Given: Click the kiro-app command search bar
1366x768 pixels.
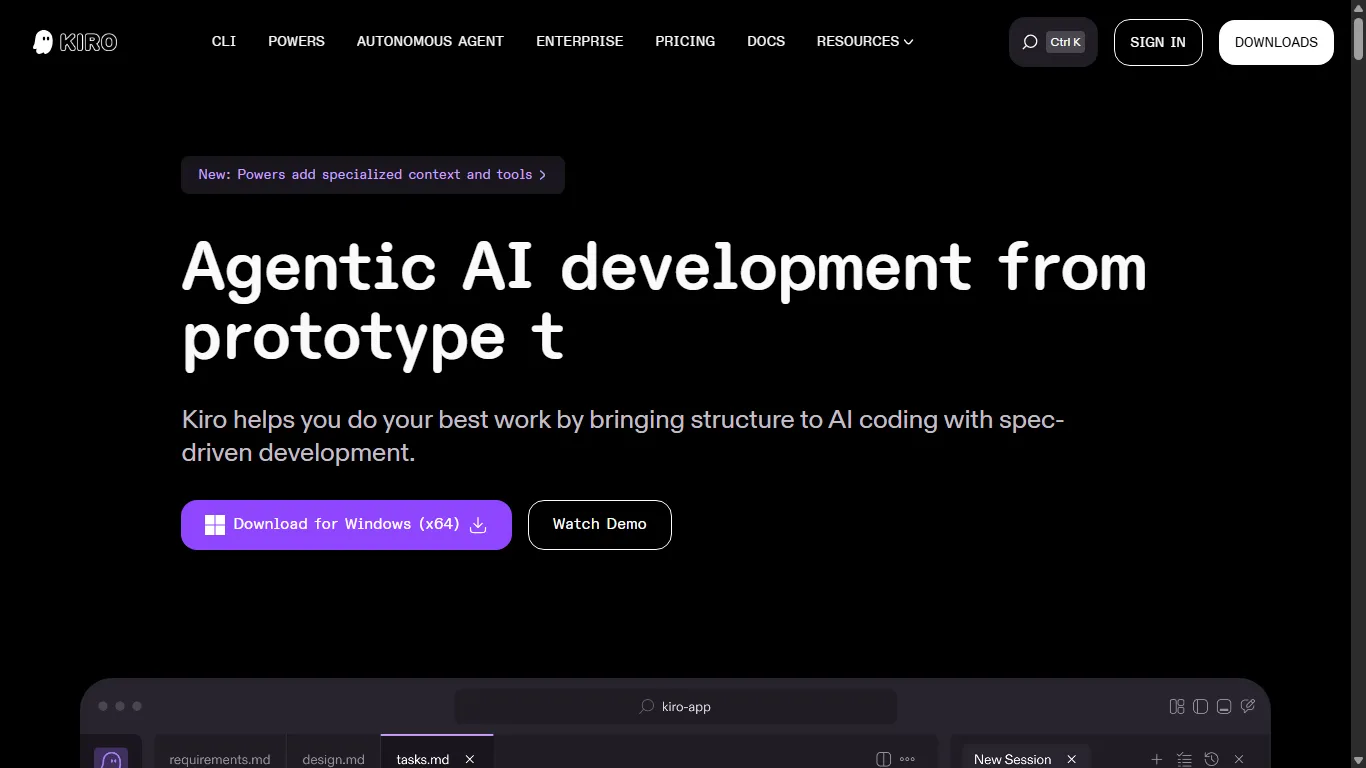Looking at the screenshot, I should tap(676, 707).
